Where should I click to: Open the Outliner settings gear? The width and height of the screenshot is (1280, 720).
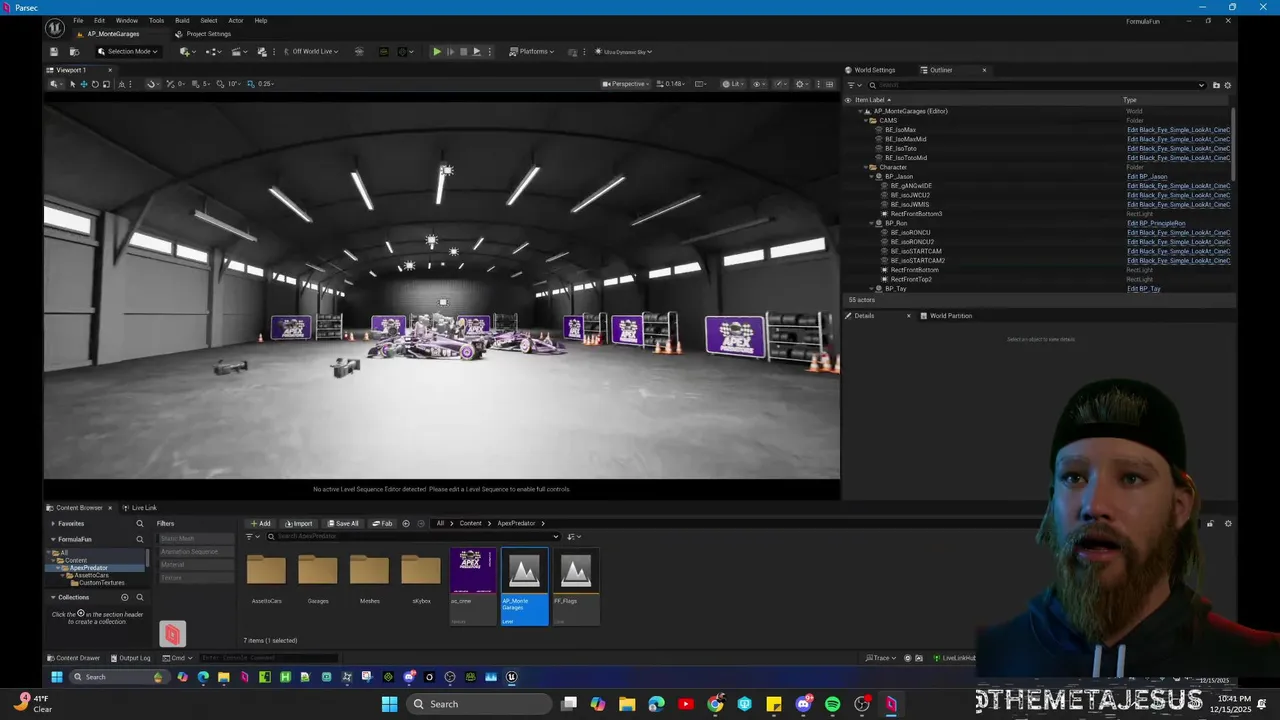click(x=1228, y=85)
